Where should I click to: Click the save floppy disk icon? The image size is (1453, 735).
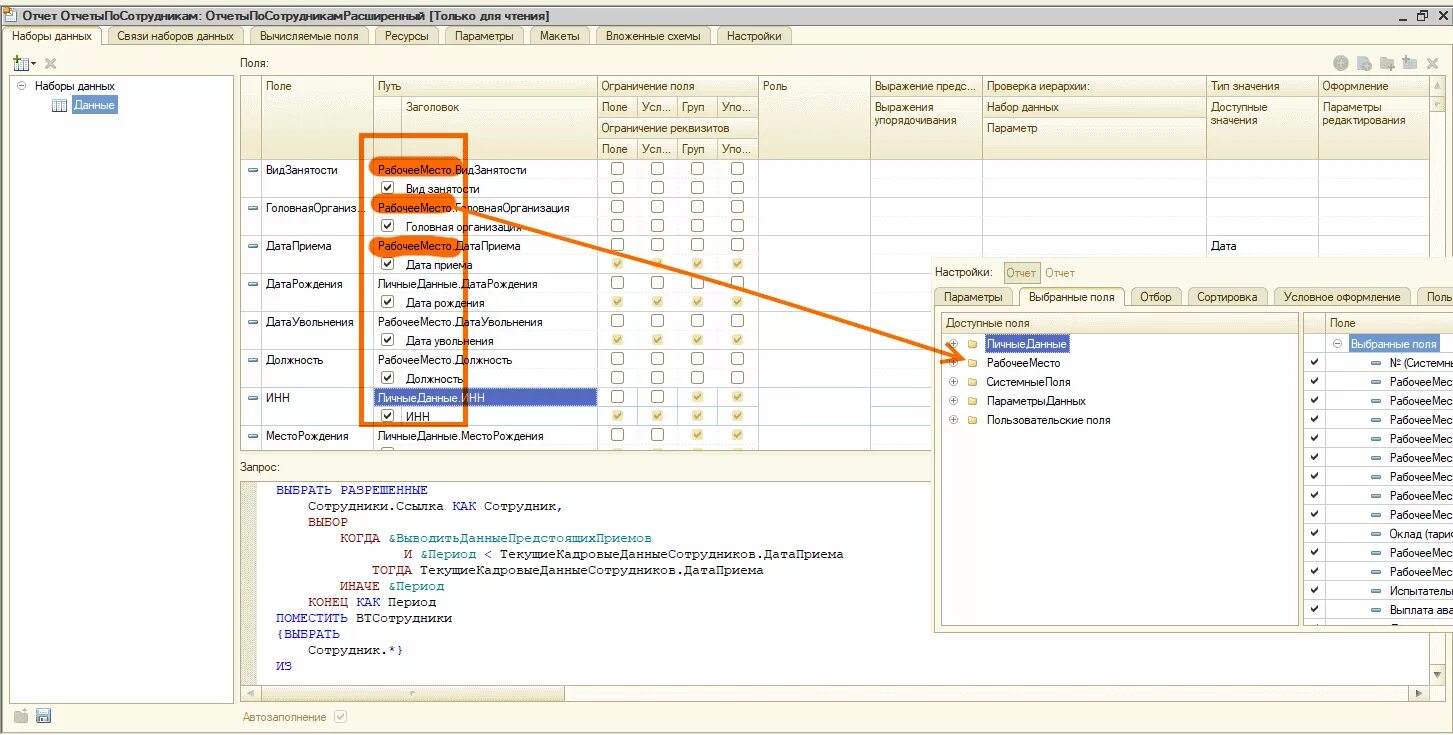pyautogui.click(x=43, y=716)
